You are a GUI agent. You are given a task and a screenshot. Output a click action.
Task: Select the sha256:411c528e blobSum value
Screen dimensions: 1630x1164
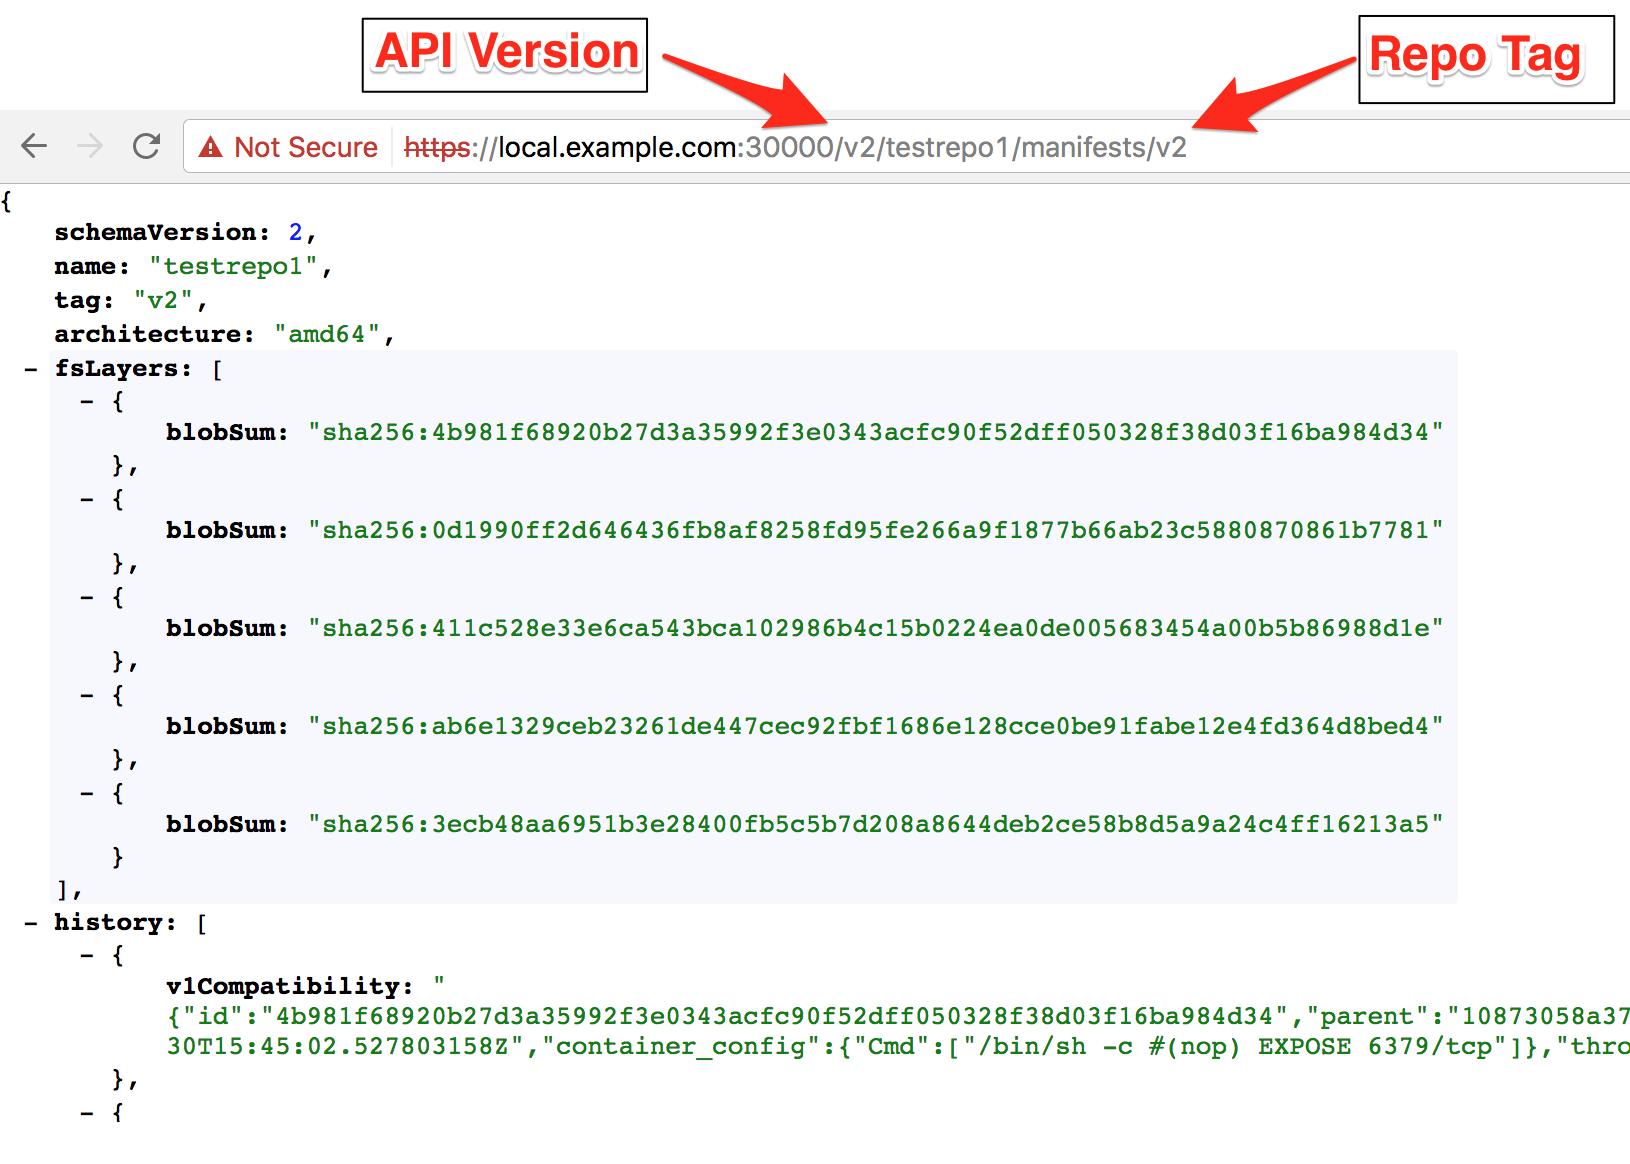(875, 628)
